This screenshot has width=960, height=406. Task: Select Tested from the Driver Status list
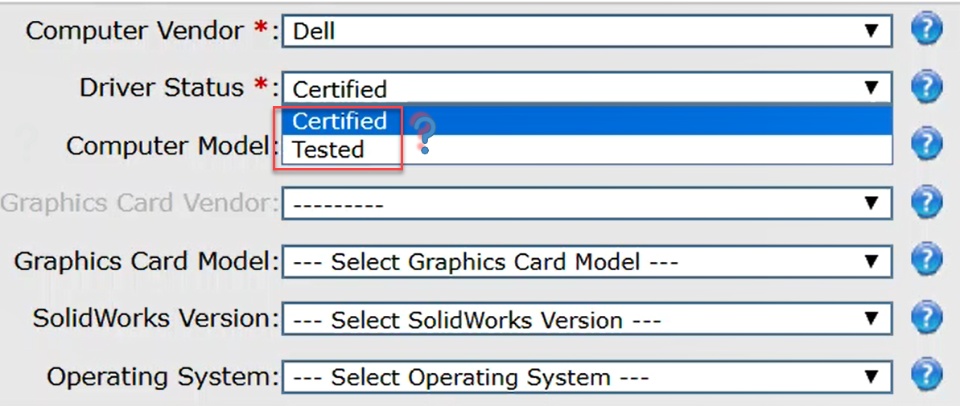328,150
